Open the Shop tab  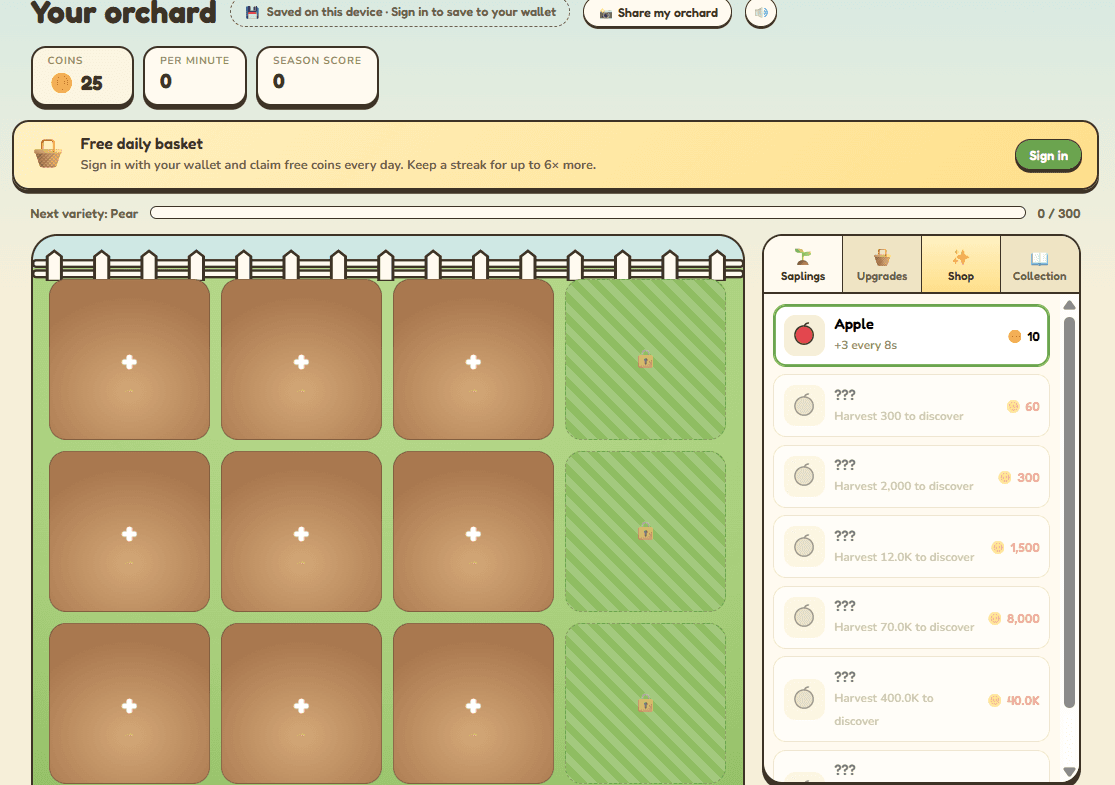point(961,265)
